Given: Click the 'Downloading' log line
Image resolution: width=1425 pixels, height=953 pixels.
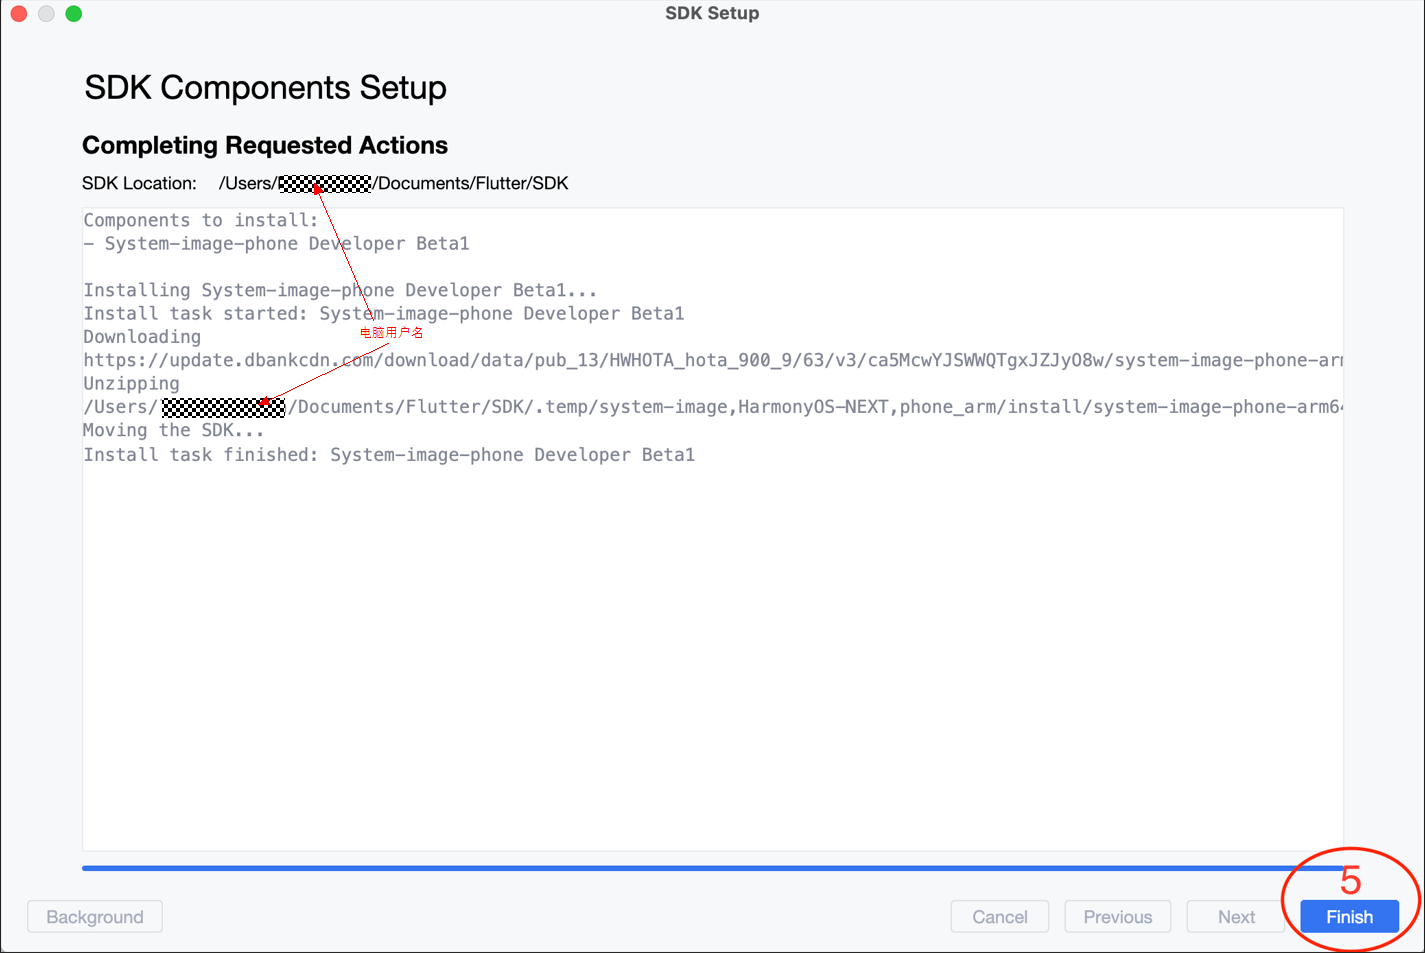Looking at the screenshot, I should coord(142,337).
